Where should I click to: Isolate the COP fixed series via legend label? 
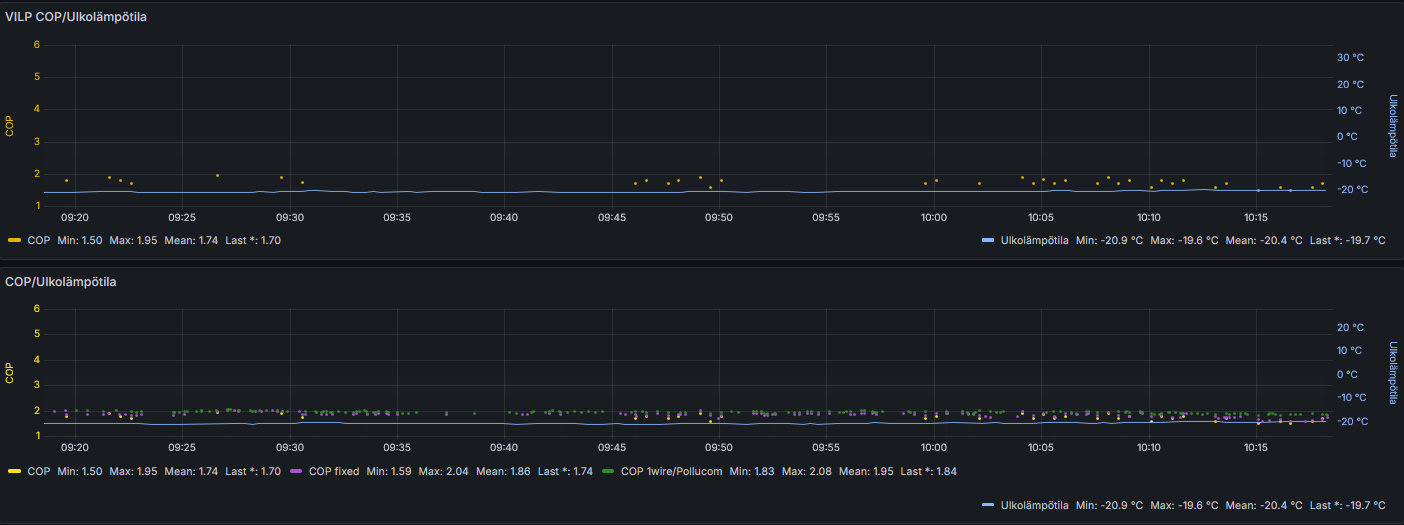333,471
